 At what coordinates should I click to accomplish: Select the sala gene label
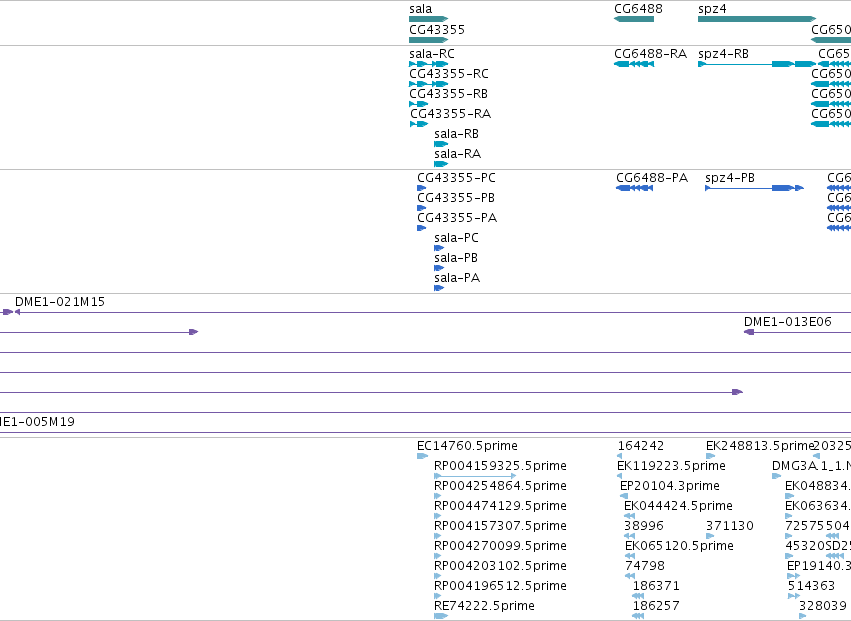(x=421, y=9)
